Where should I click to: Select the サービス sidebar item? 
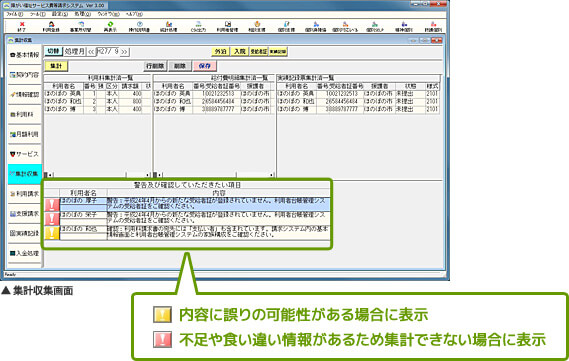coord(25,154)
